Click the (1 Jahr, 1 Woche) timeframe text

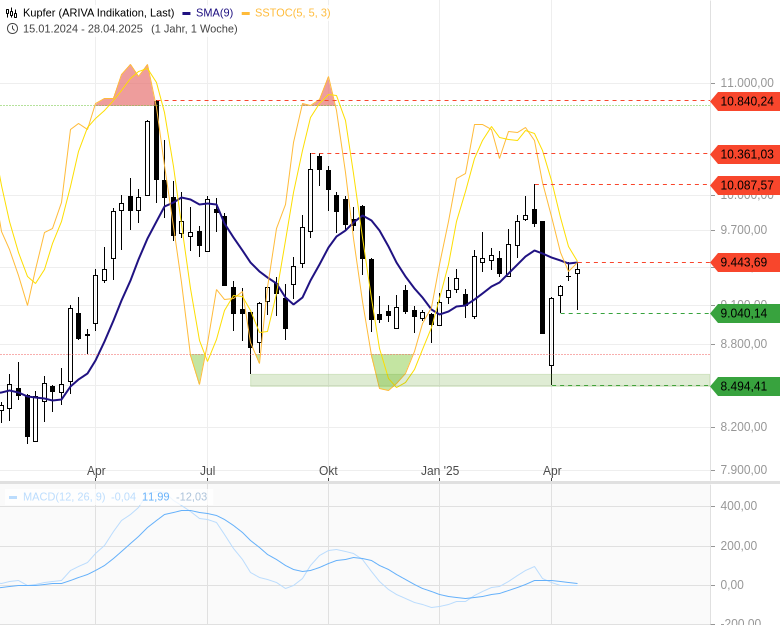pyautogui.click(x=194, y=28)
